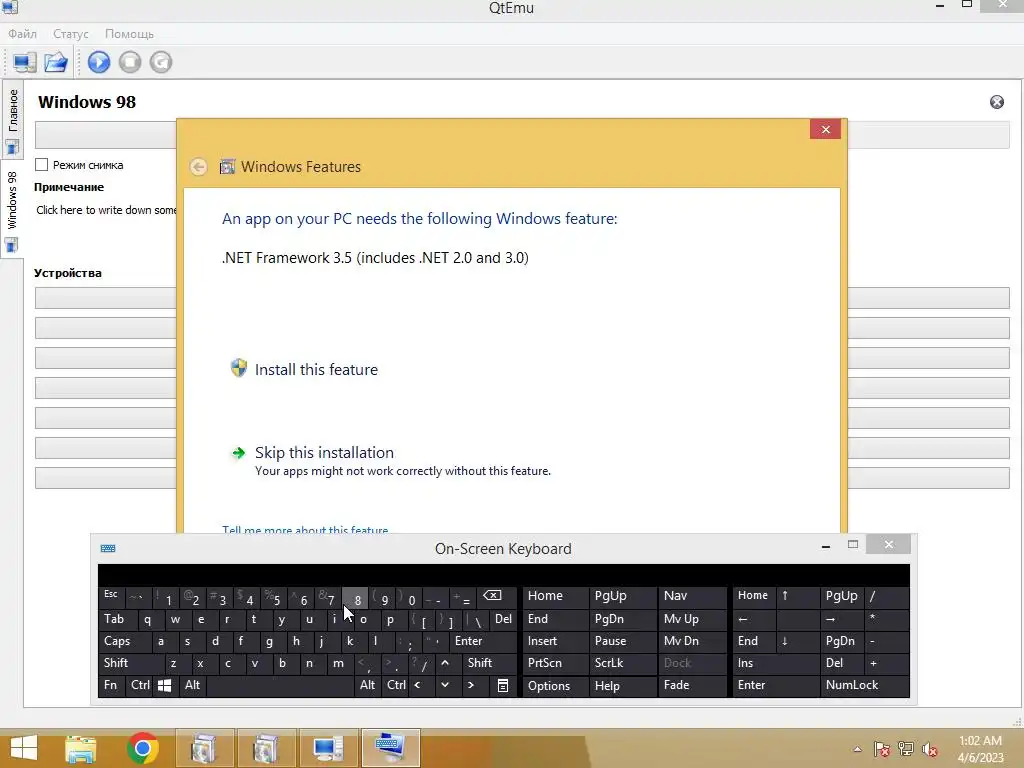Open File Explorer from the taskbar

tap(80, 748)
